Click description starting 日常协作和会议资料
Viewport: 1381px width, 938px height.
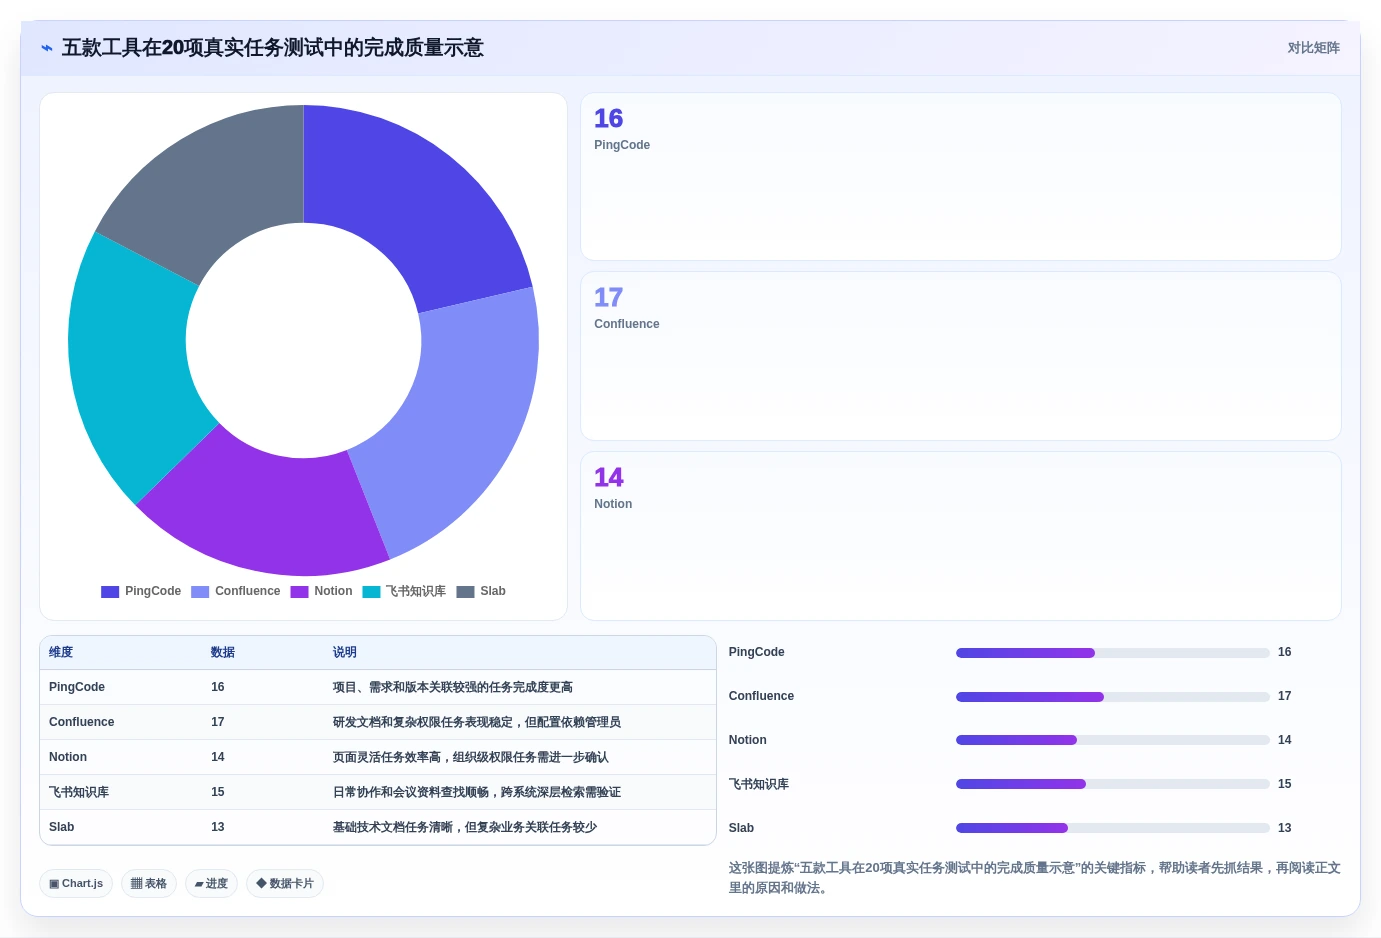point(477,792)
